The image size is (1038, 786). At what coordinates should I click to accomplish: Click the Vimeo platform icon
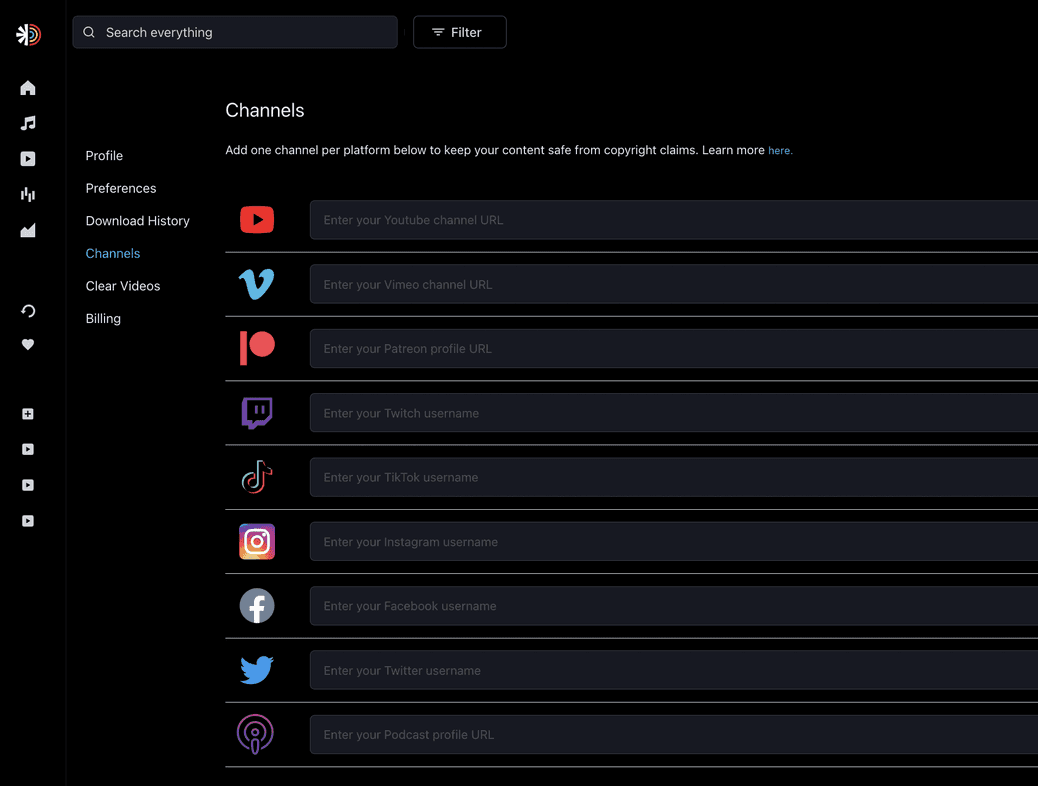[x=257, y=284]
